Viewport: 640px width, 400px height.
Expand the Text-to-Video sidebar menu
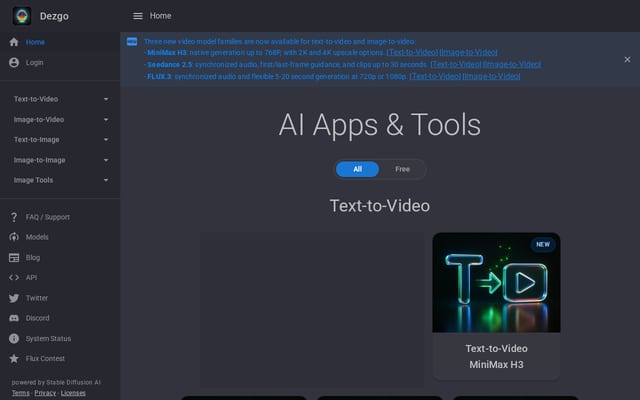pyautogui.click(x=60, y=99)
